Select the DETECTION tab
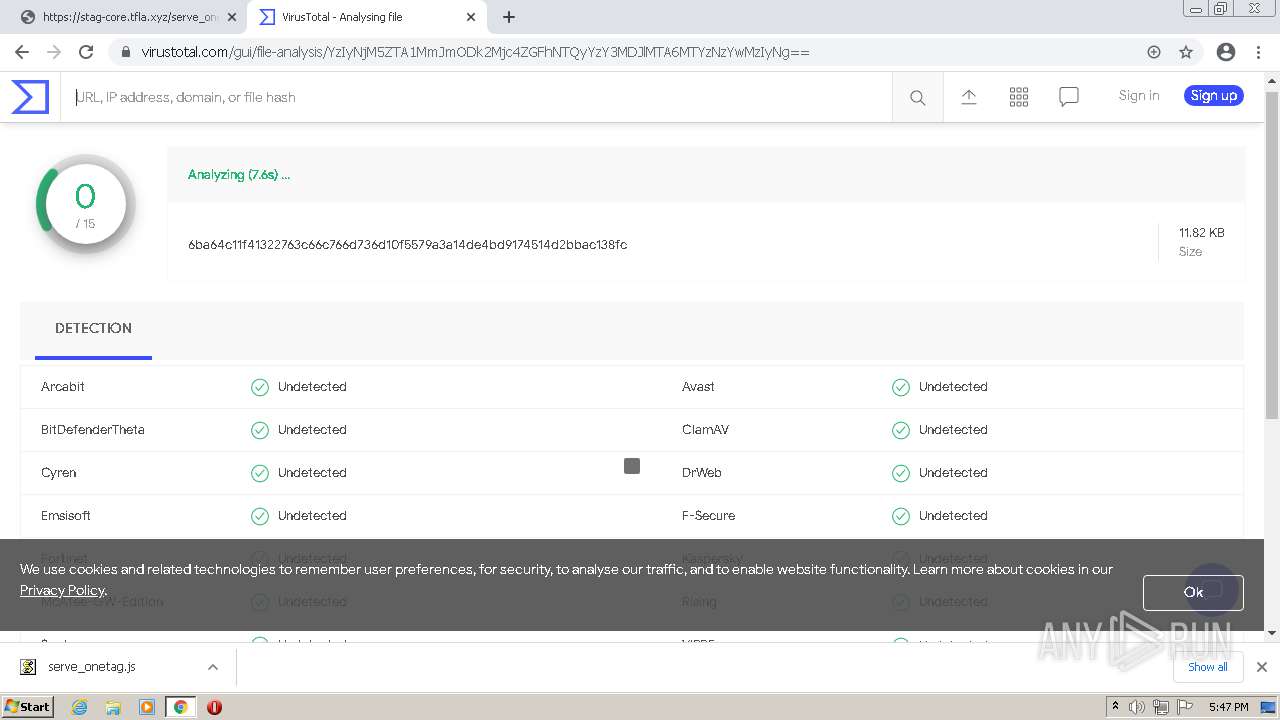This screenshot has width=1280, height=720. pyautogui.click(x=93, y=328)
